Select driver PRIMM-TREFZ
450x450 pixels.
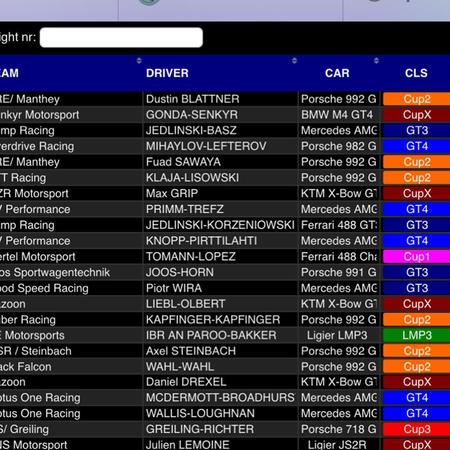[185, 209]
